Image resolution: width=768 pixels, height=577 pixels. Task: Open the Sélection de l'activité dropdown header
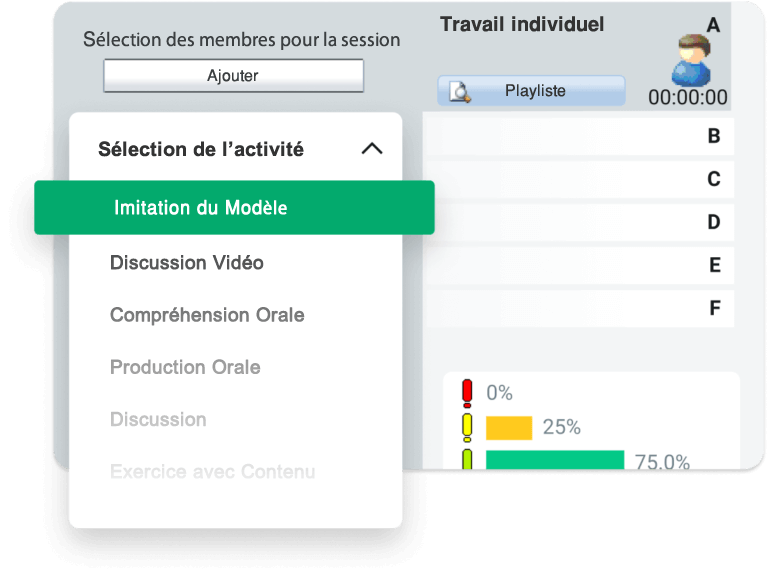[201, 149]
